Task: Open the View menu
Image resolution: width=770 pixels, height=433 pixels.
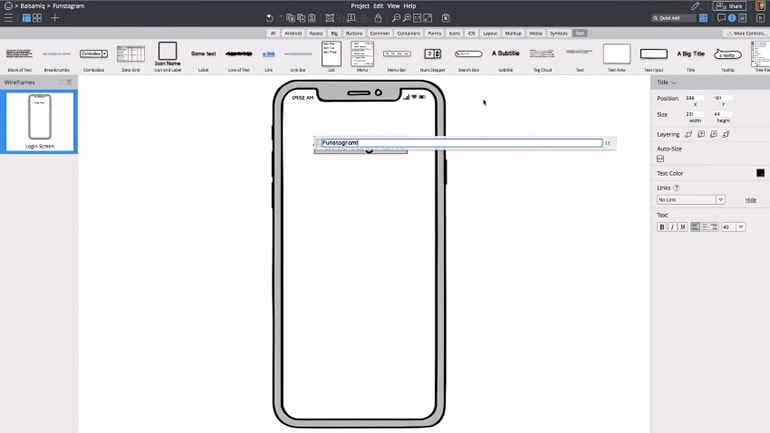Action: (393, 6)
